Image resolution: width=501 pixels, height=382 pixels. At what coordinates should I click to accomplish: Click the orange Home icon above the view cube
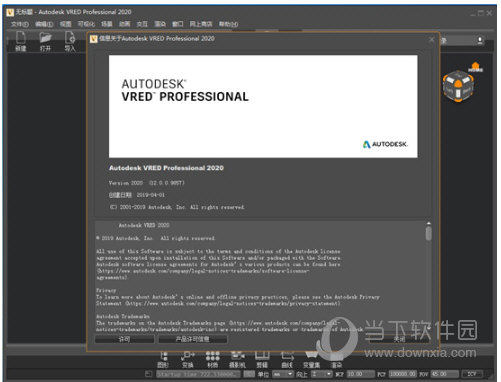[475, 67]
